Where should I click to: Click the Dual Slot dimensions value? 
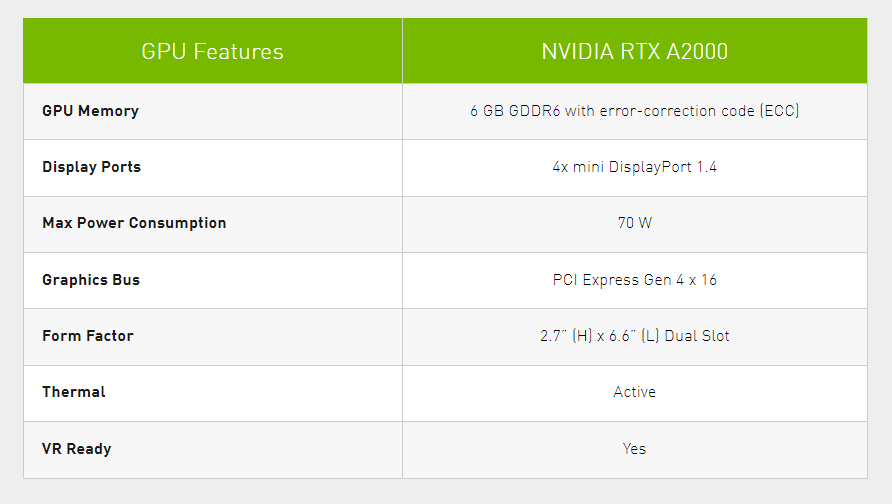pyautogui.click(x=634, y=336)
